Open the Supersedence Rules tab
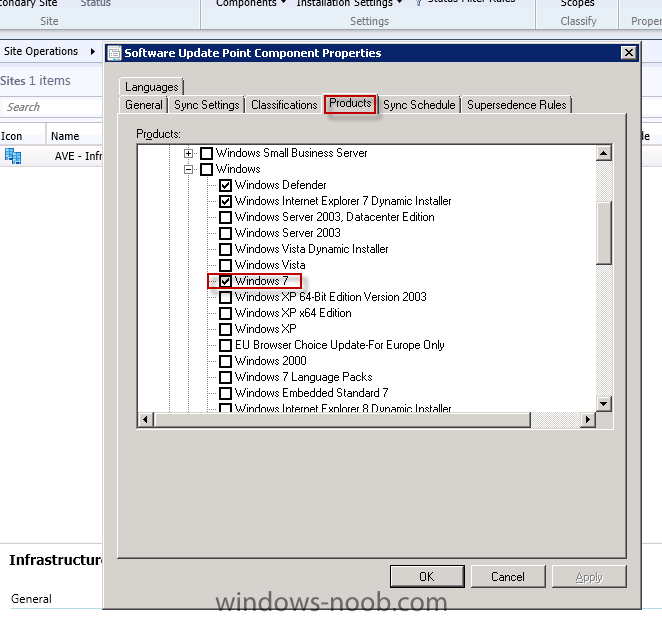This screenshot has height=617, width=662. point(516,105)
